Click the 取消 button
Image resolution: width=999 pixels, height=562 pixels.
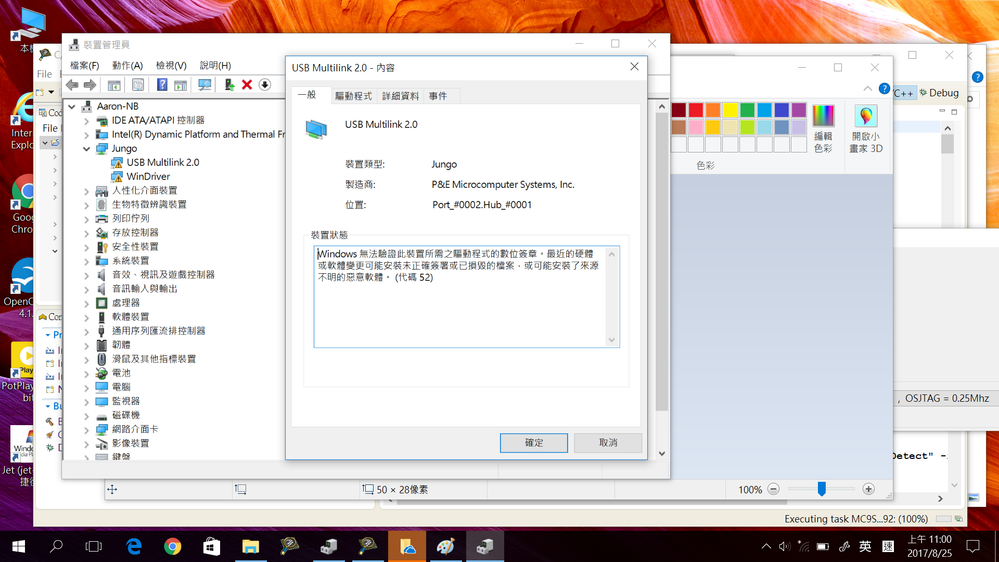tap(607, 443)
